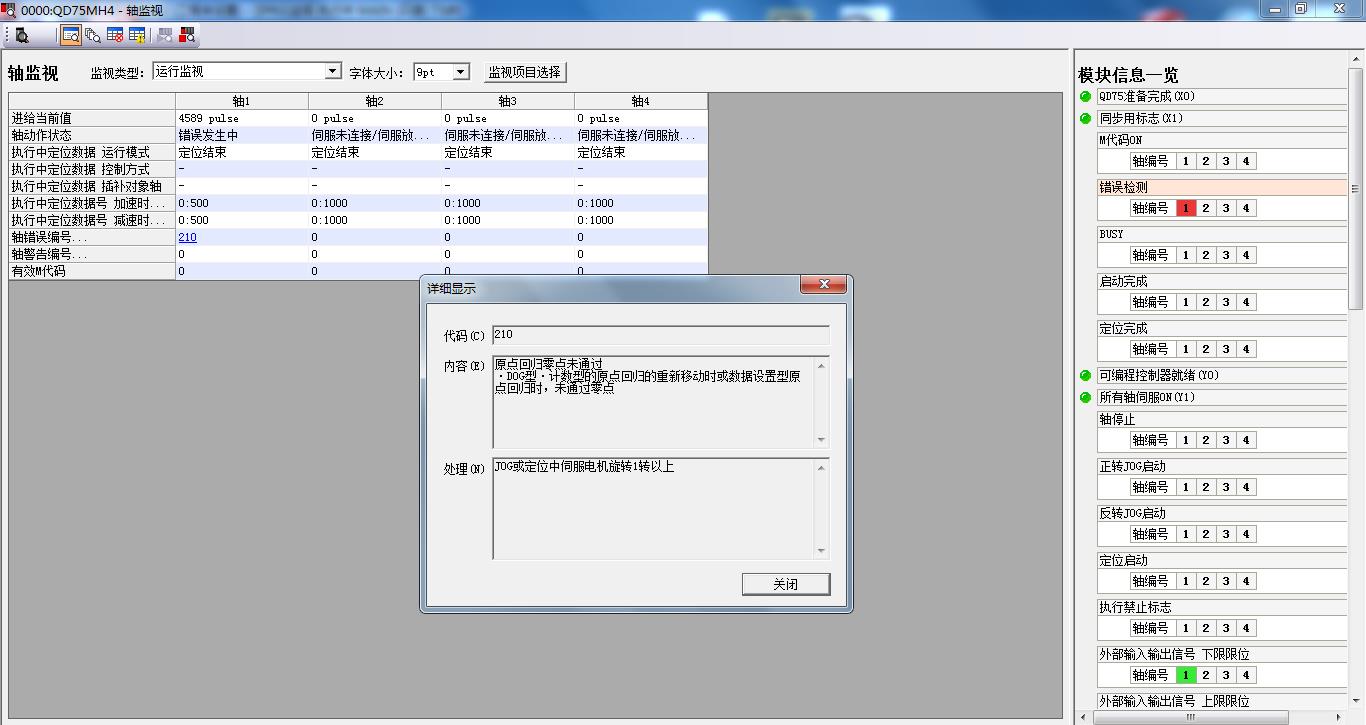Click the axis monitor toolbar icon
The image size is (1366, 725).
(x=71, y=35)
